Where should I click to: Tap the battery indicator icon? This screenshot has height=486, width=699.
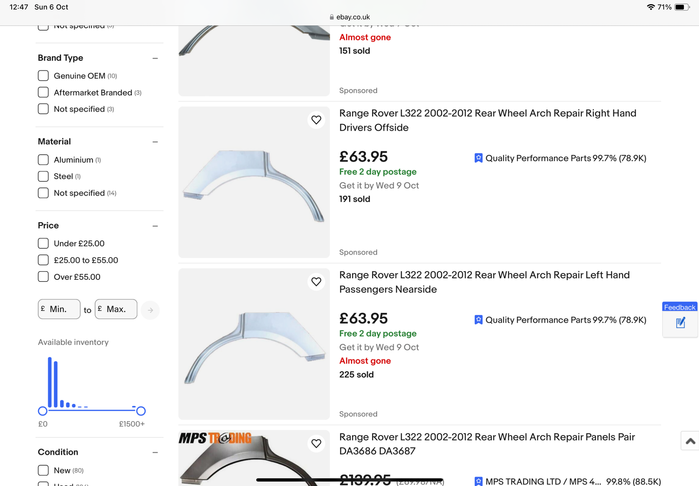click(682, 7)
